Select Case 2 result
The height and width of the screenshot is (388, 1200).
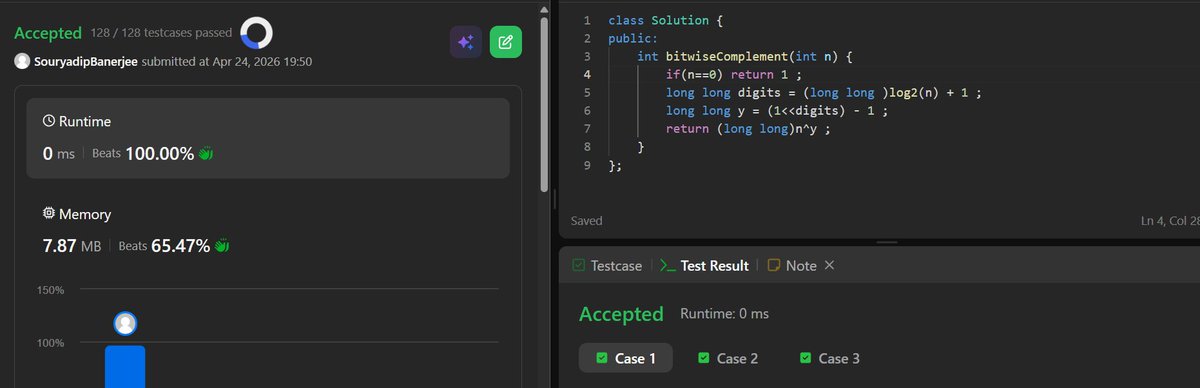click(728, 358)
